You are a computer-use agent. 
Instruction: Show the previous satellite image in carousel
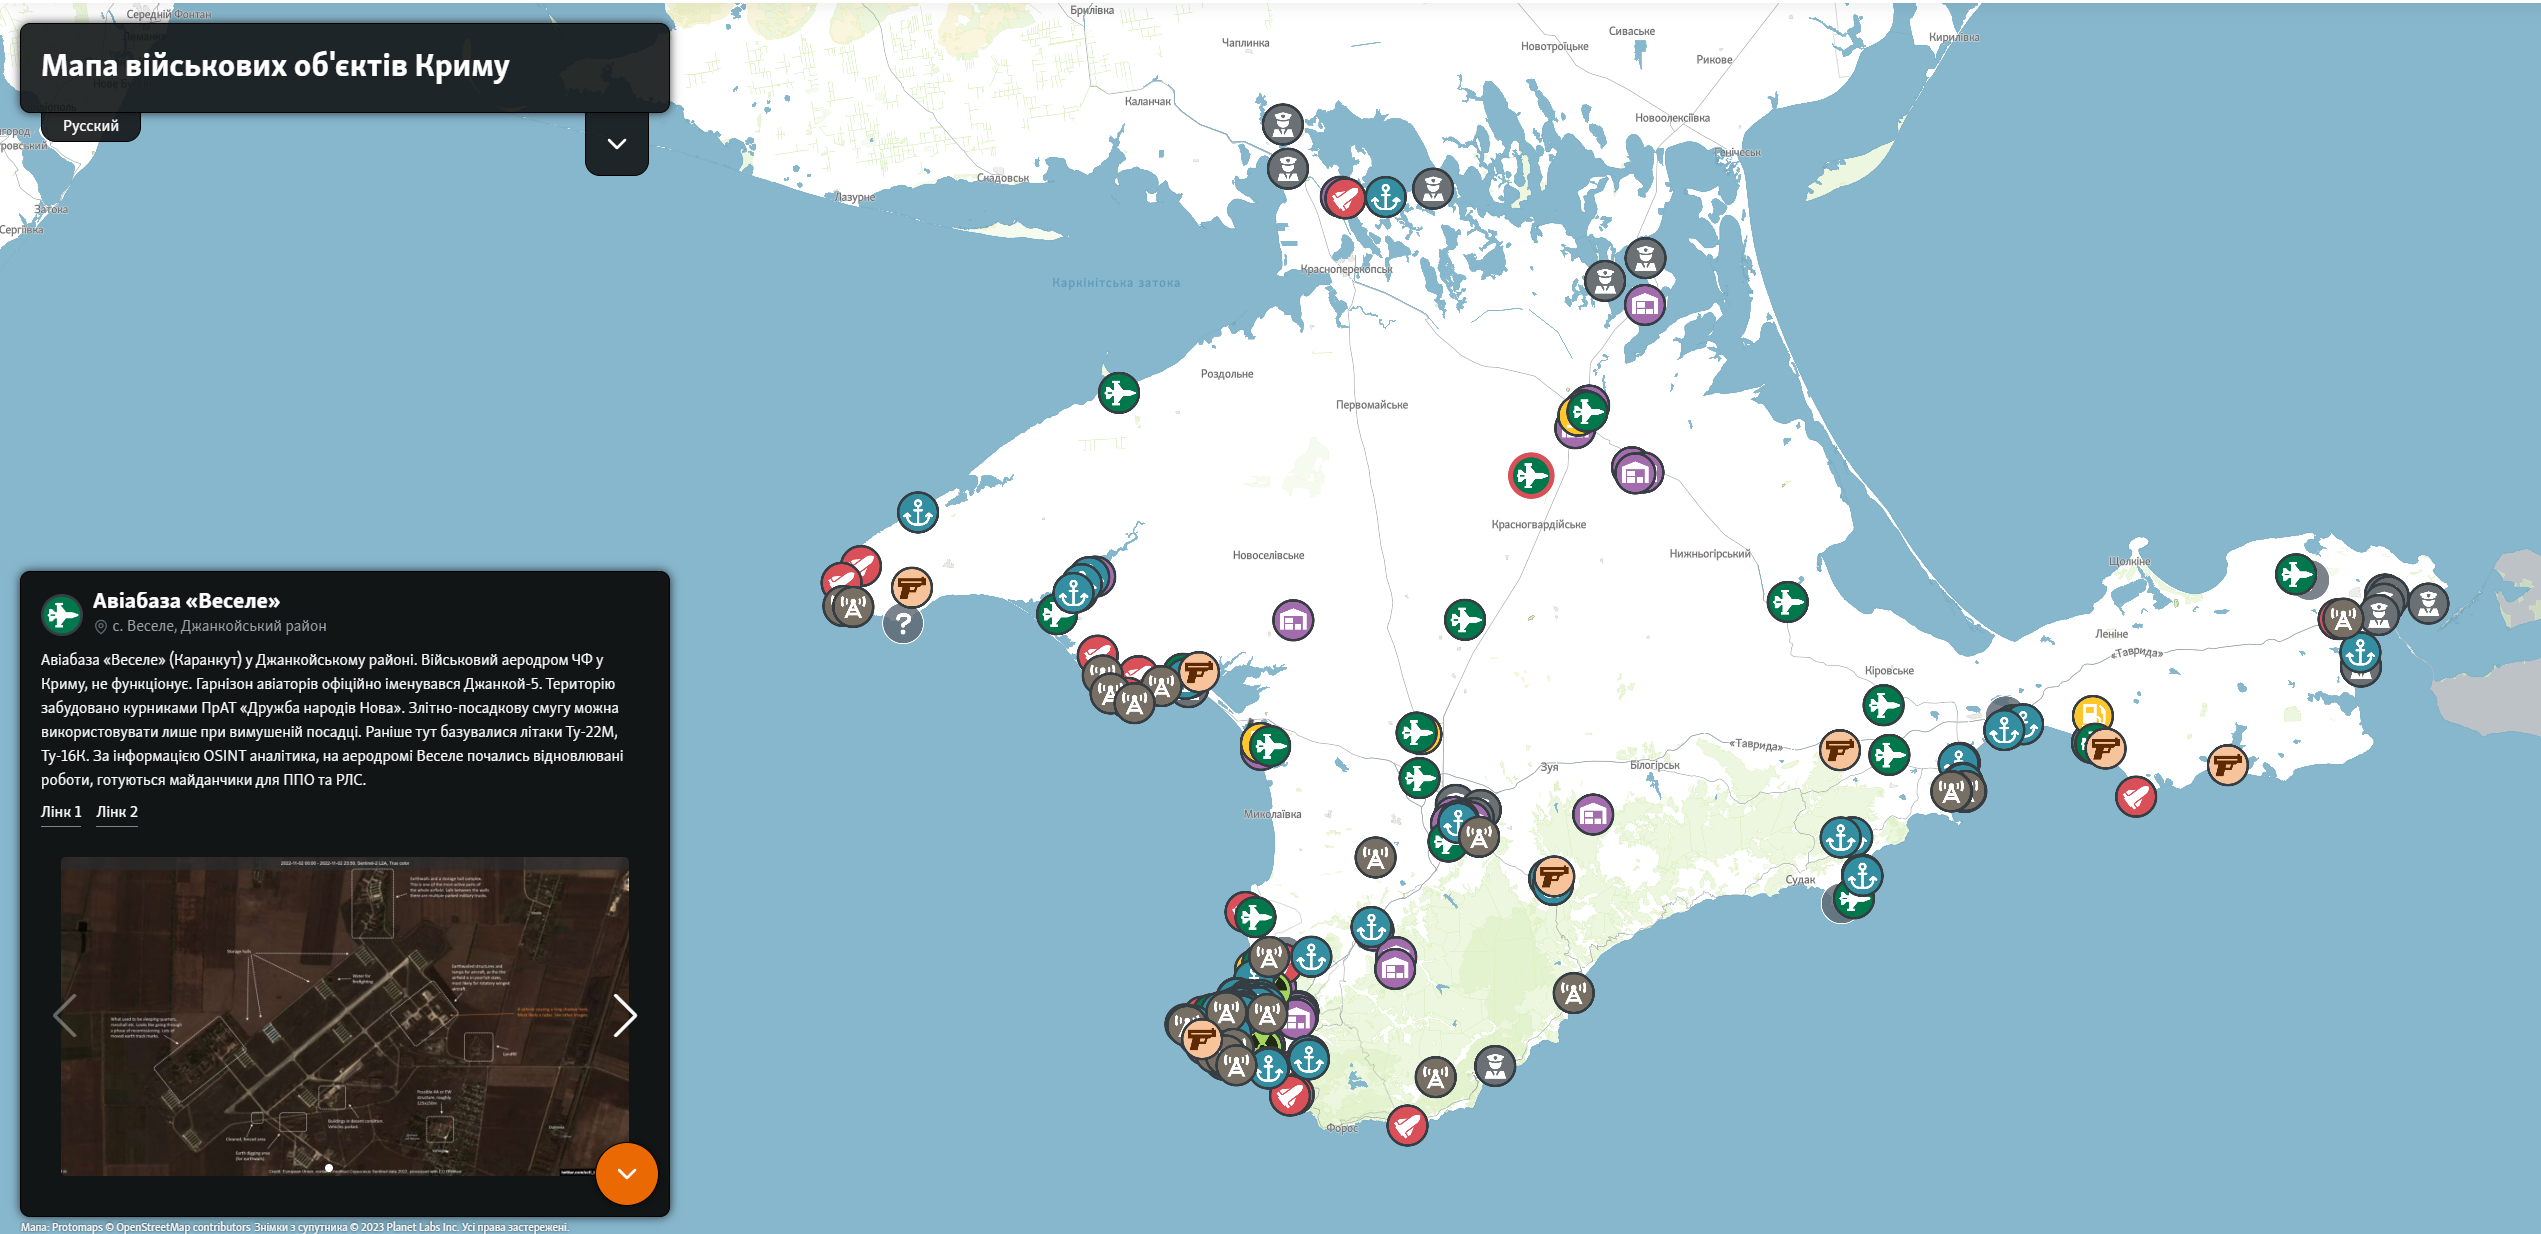tap(65, 1016)
